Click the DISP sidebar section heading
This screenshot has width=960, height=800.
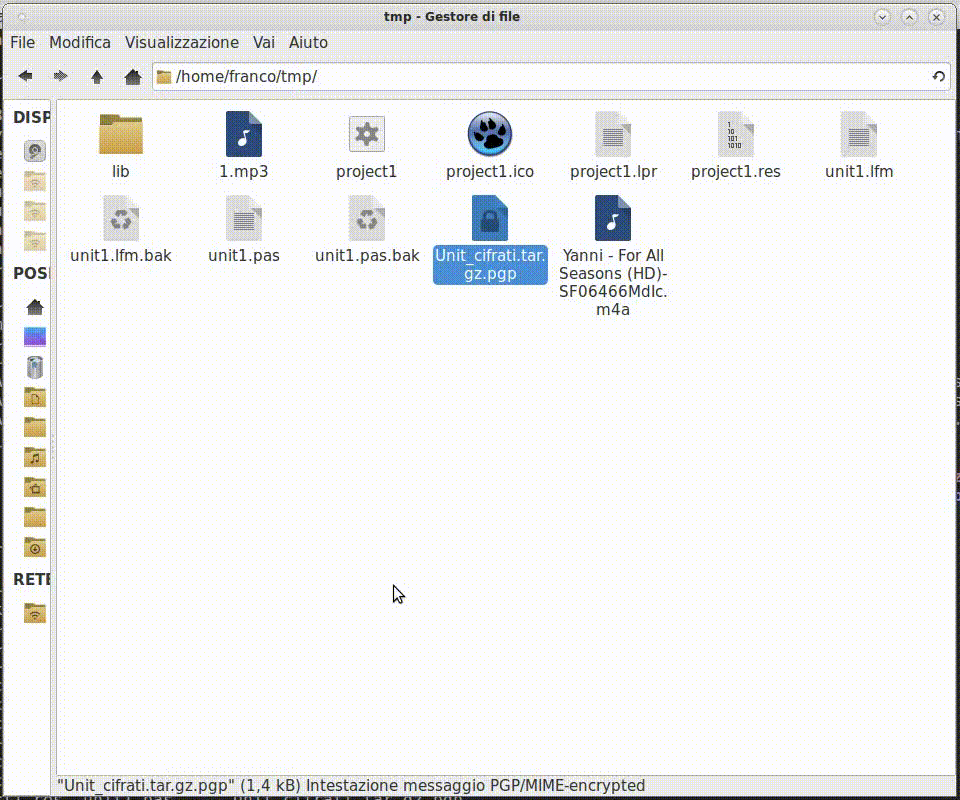point(32,118)
